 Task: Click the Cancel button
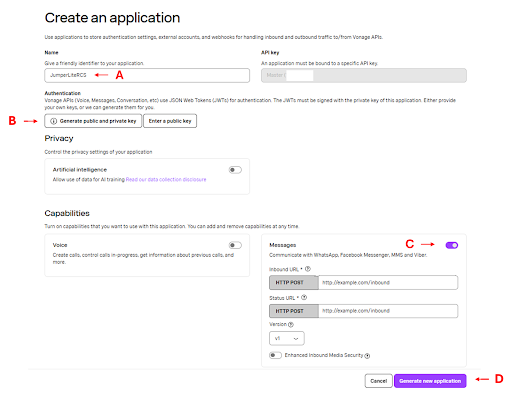click(378, 381)
